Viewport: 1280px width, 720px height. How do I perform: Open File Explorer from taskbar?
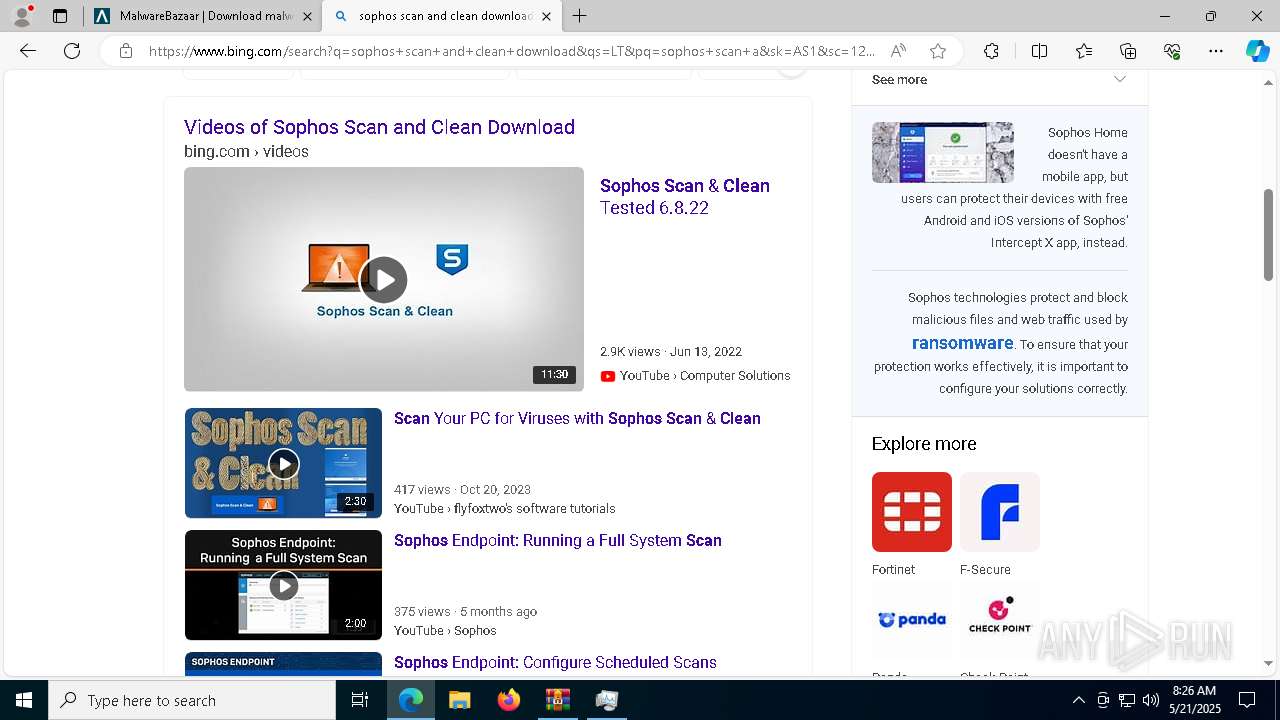coord(459,700)
